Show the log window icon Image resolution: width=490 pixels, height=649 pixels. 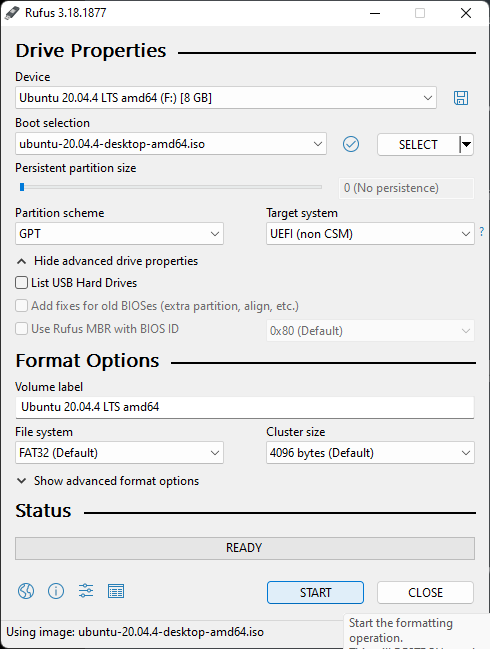pyautogui.click(x=116, y=591)
